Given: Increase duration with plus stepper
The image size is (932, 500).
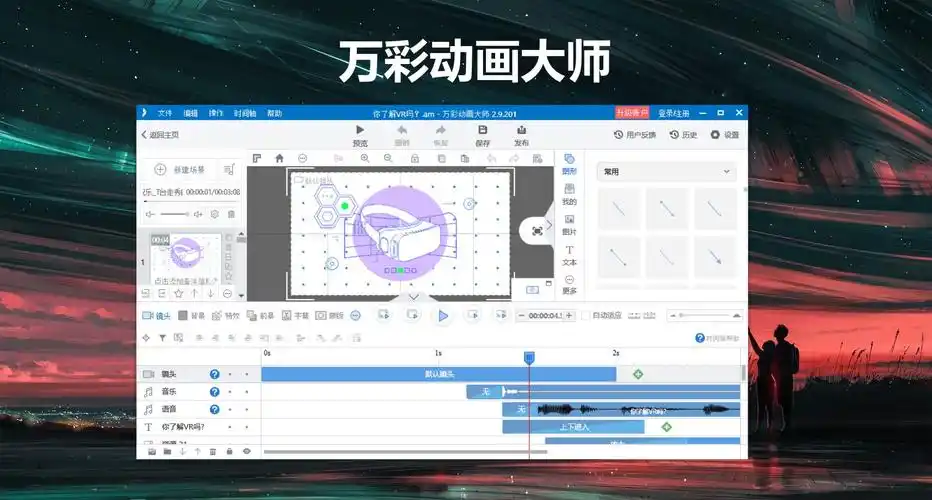Looking at the screenshot, I should [x=569, y=316].
